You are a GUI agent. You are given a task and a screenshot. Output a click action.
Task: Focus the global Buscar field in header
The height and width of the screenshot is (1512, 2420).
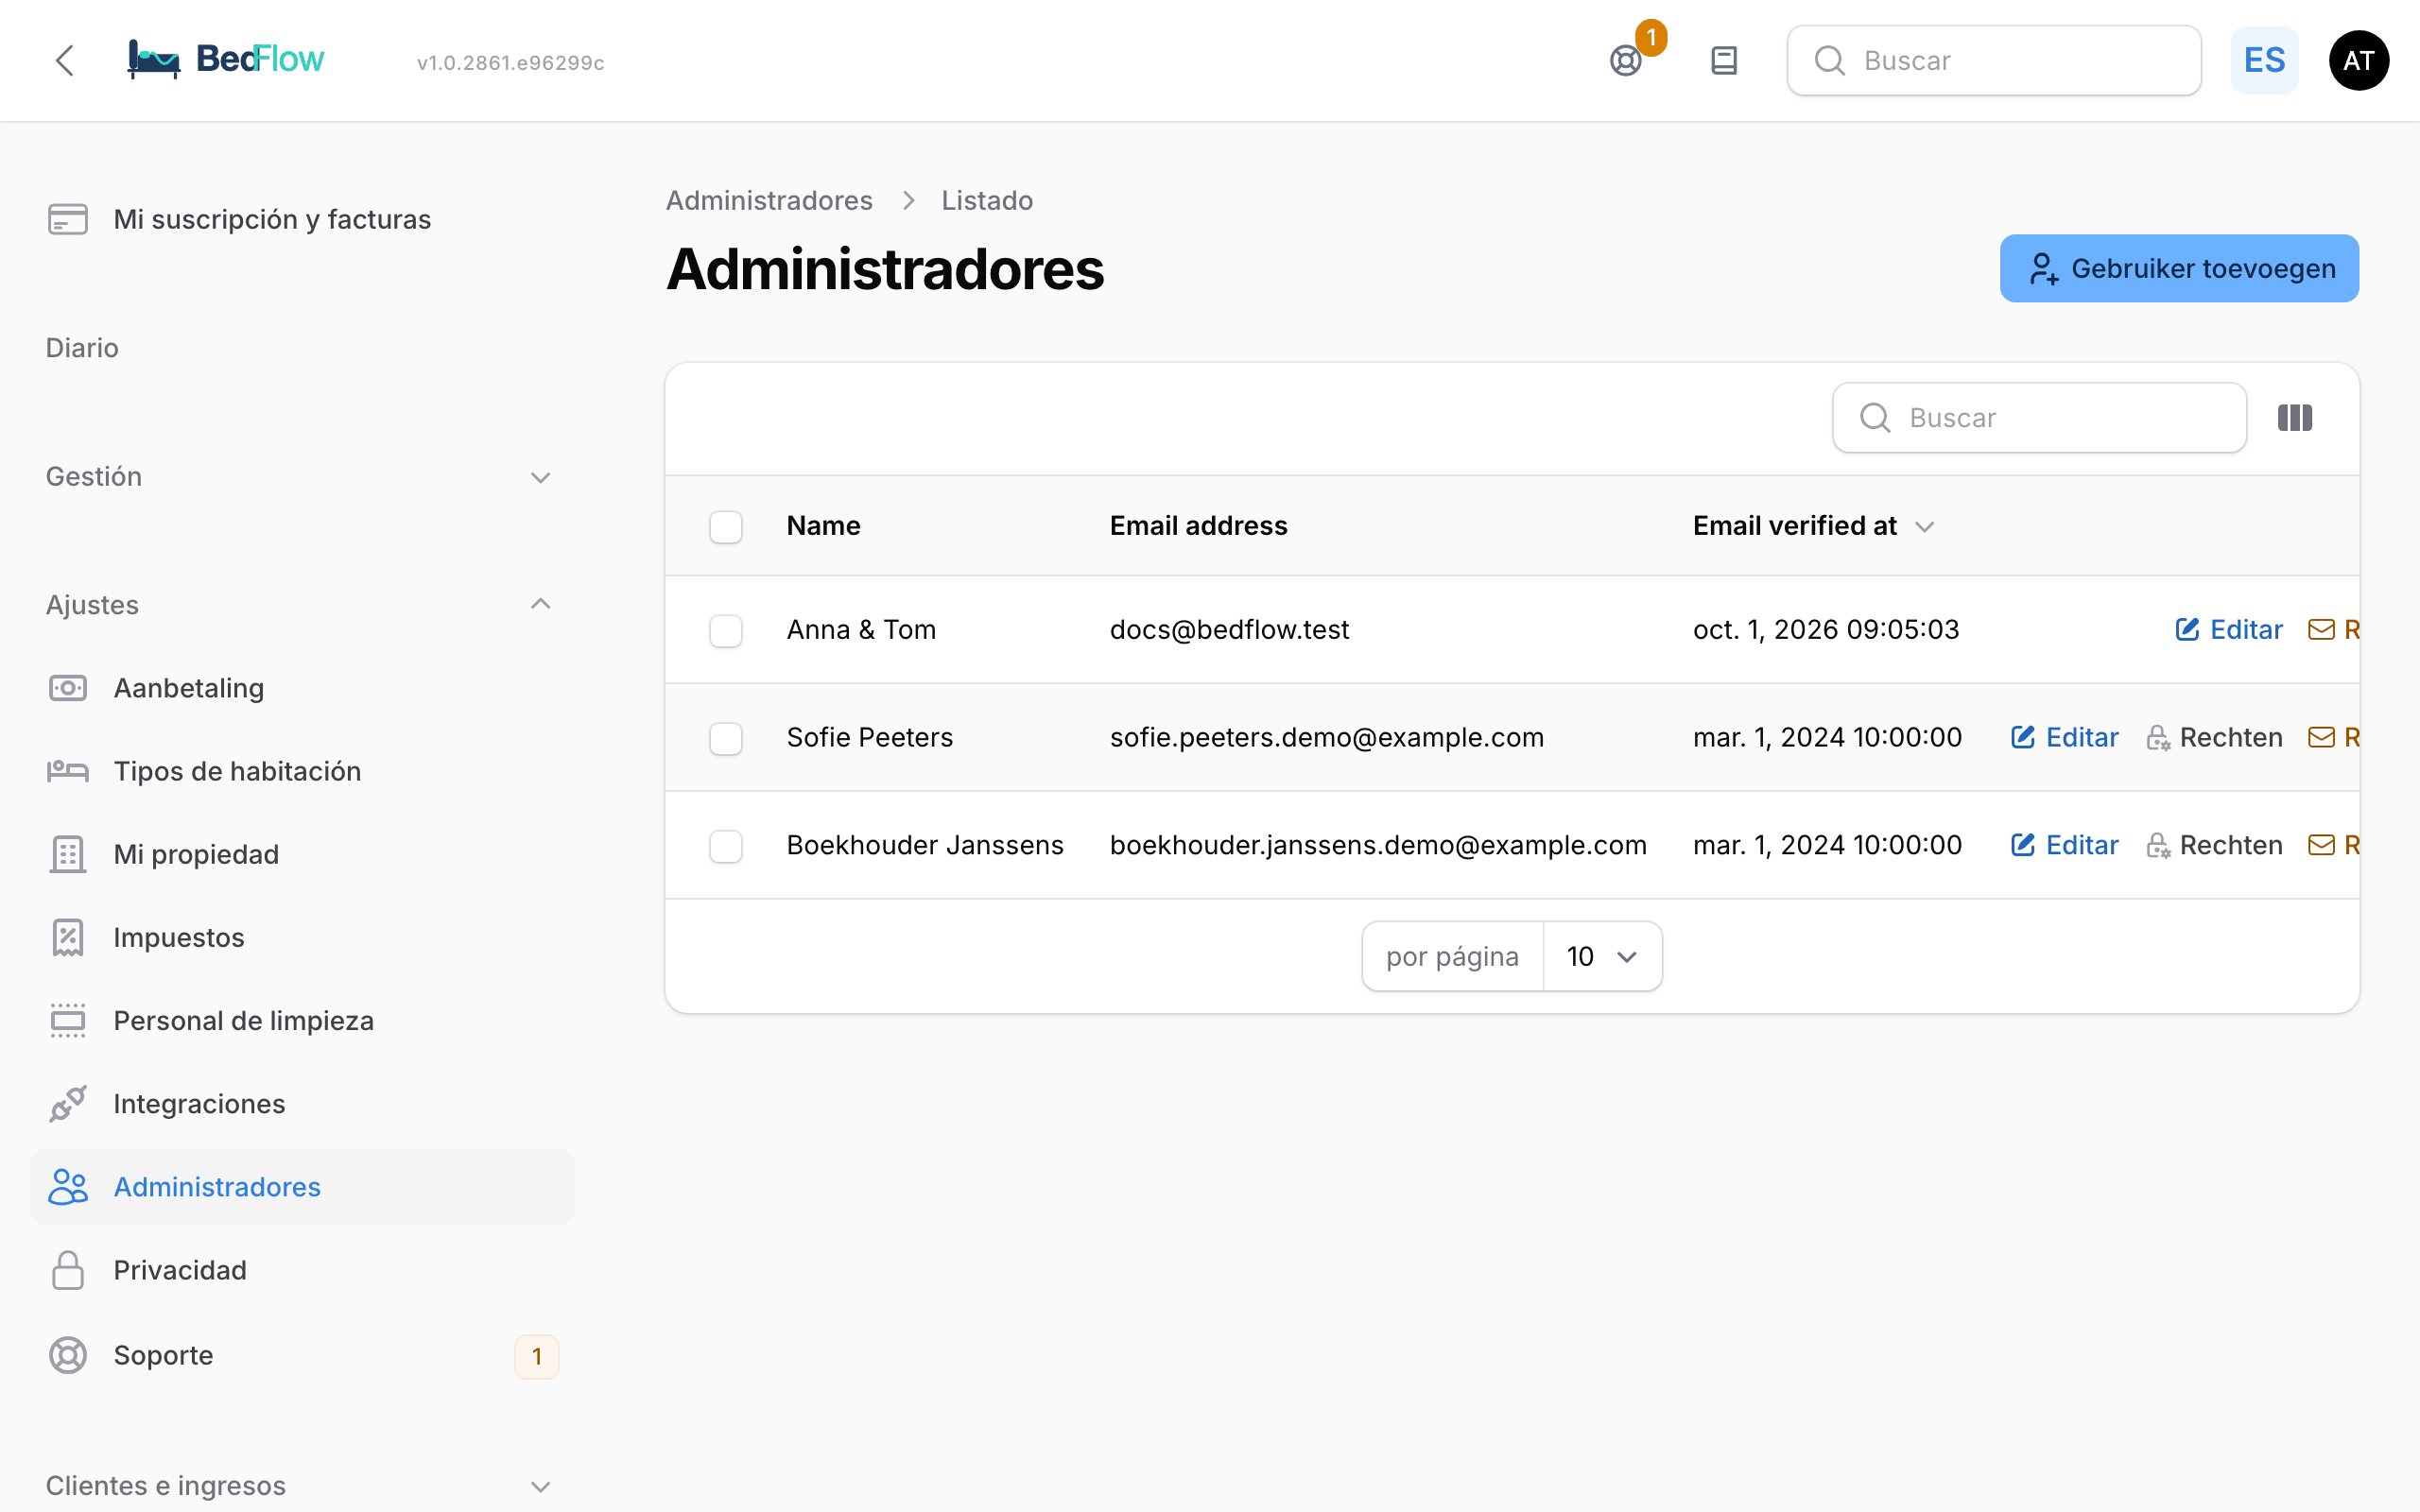point(1994,61)
